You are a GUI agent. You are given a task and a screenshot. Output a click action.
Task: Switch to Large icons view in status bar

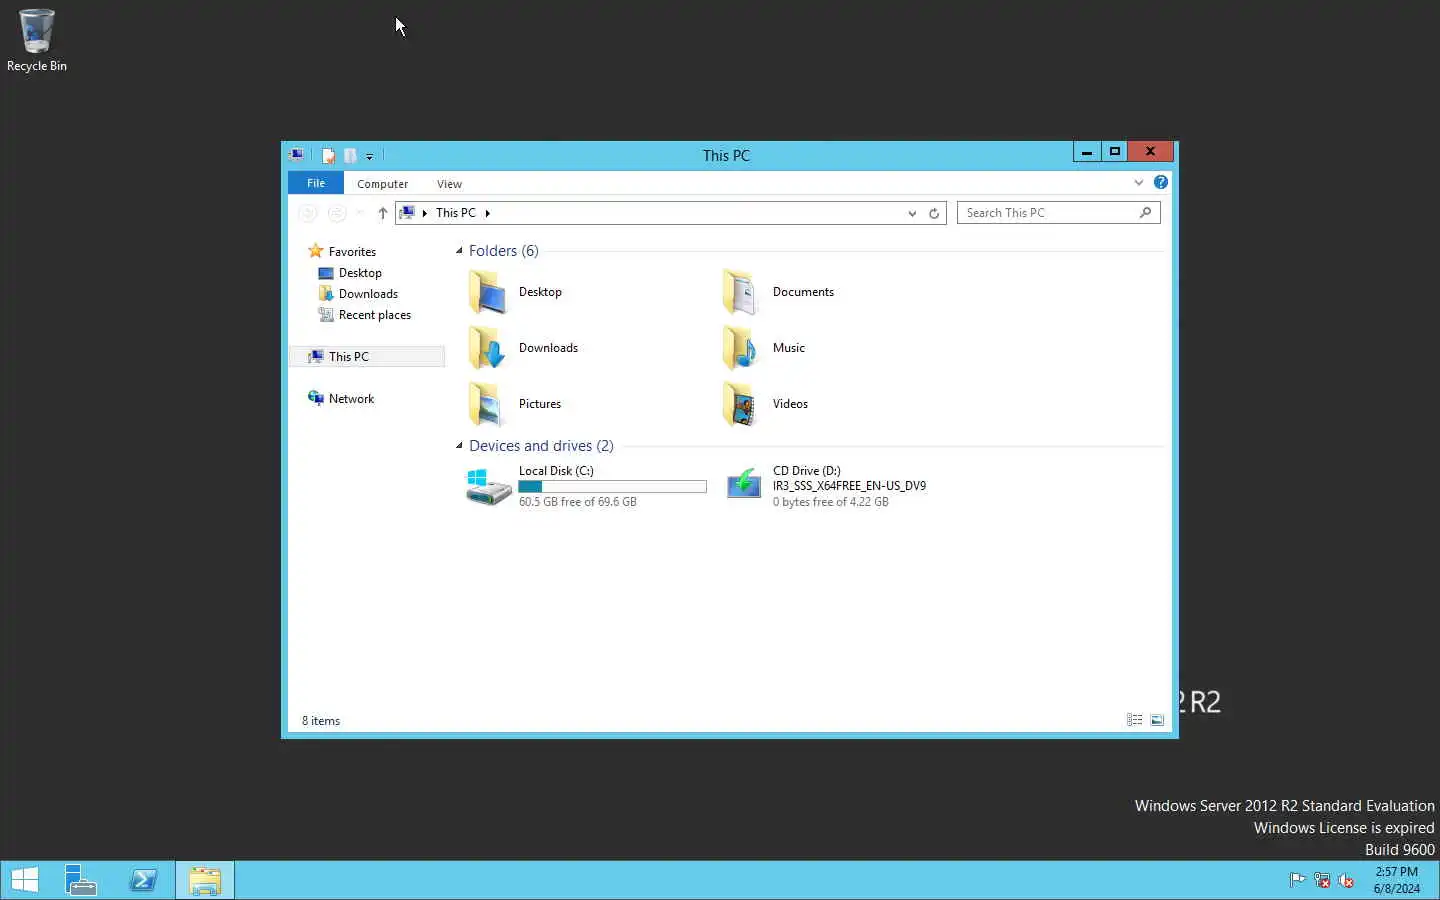tap(1157, 720)
